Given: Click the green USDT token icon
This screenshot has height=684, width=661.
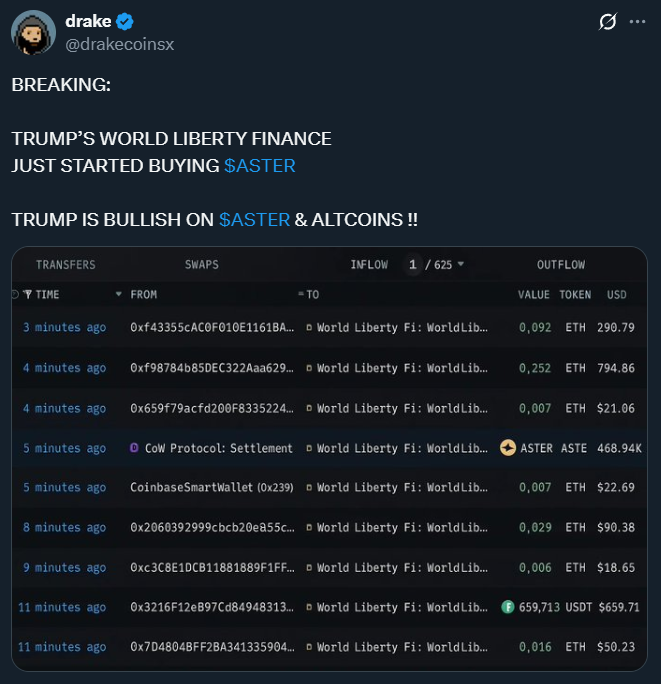Looking at the screenshot, I should 508,607.
